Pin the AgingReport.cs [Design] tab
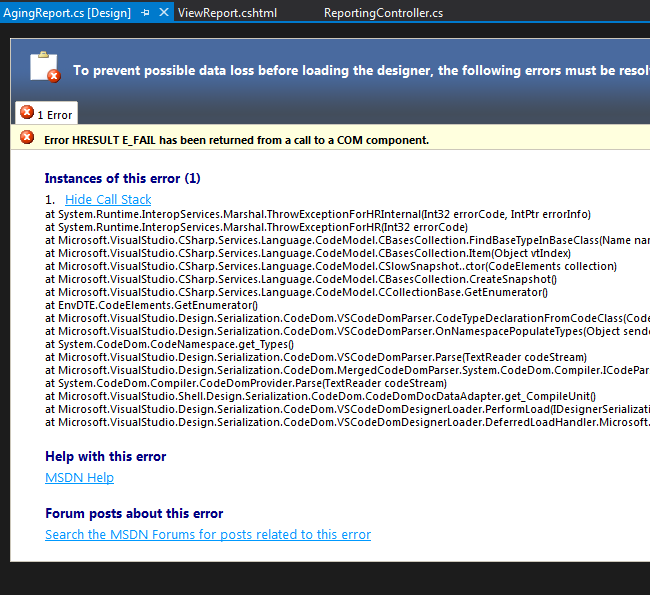The height and width of the screenshot is (595, 650). (x=145, y=13)
